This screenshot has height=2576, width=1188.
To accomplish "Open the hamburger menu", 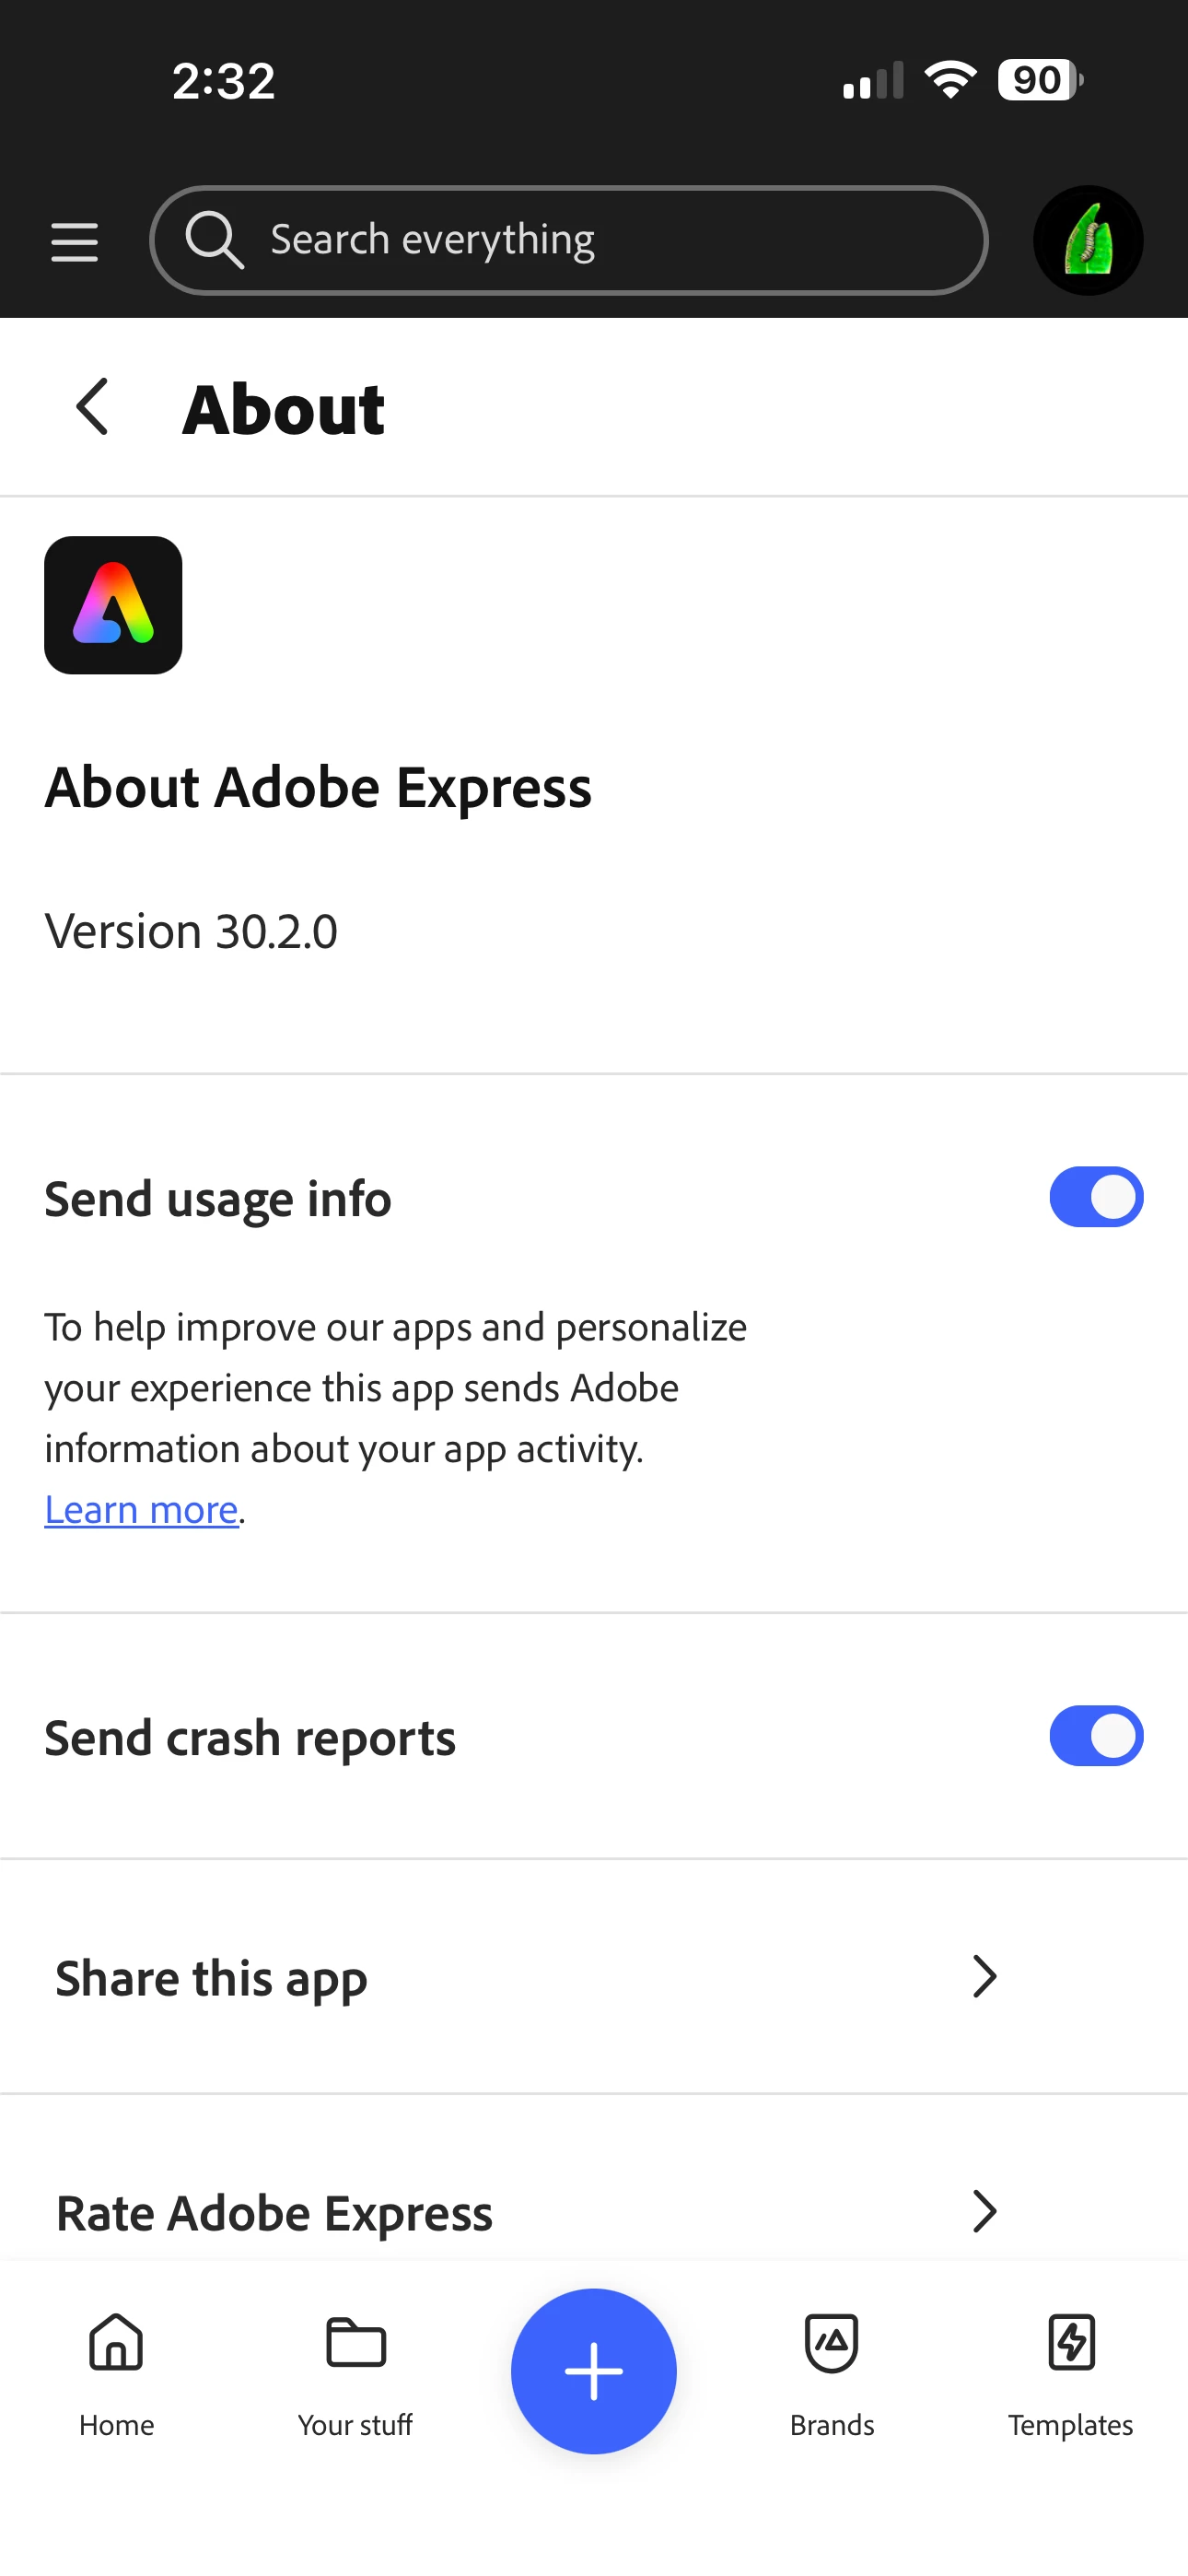I will pos(75,242).
